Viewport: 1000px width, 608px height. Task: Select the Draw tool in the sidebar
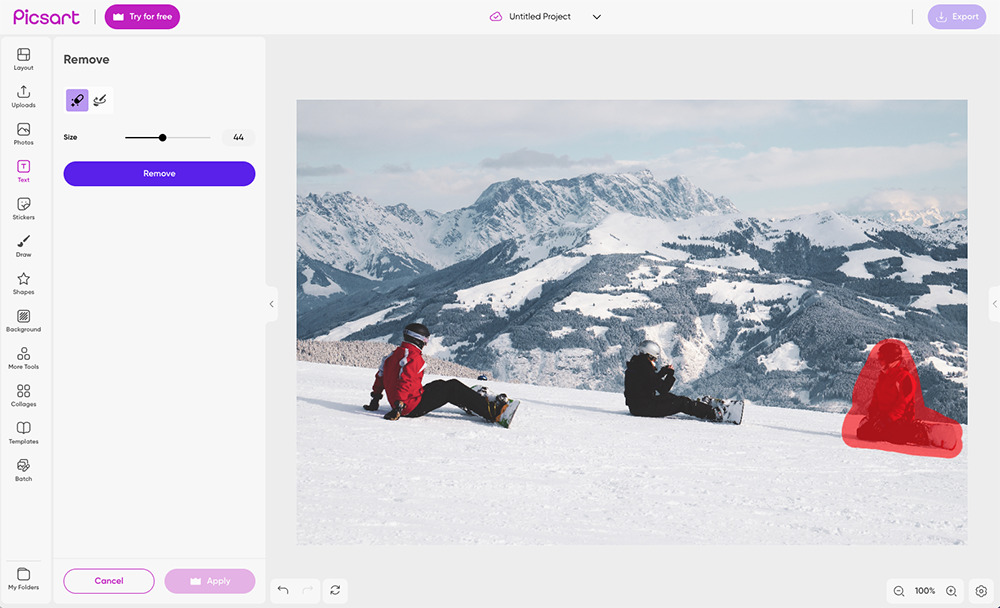click(x=23, y=246)
